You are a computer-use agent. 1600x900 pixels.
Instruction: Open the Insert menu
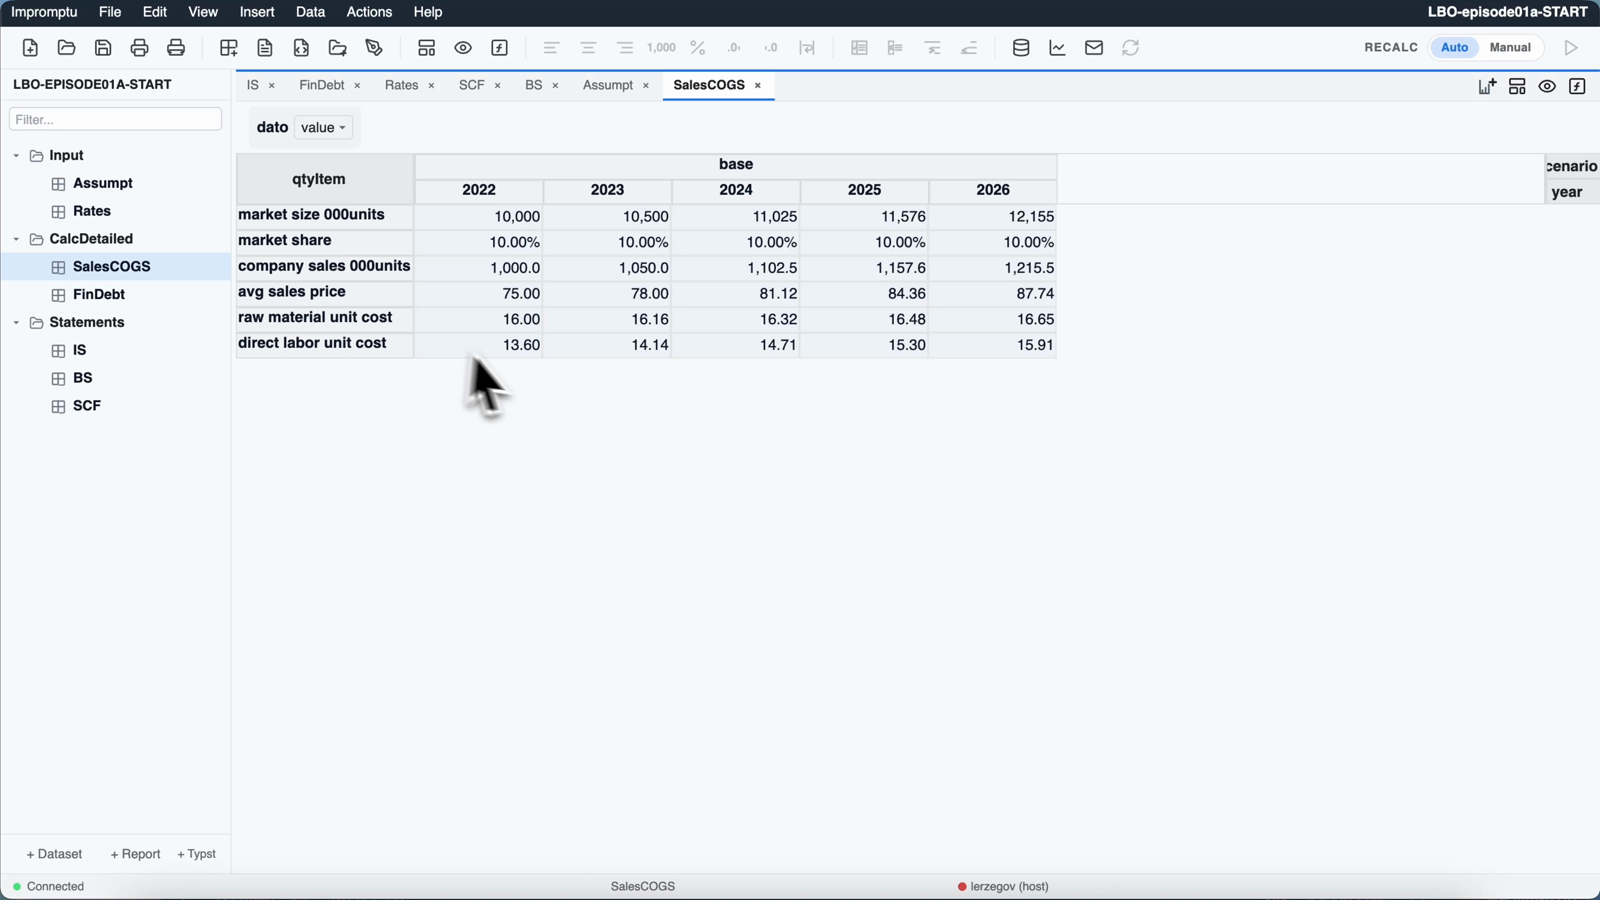click(257, 12)
